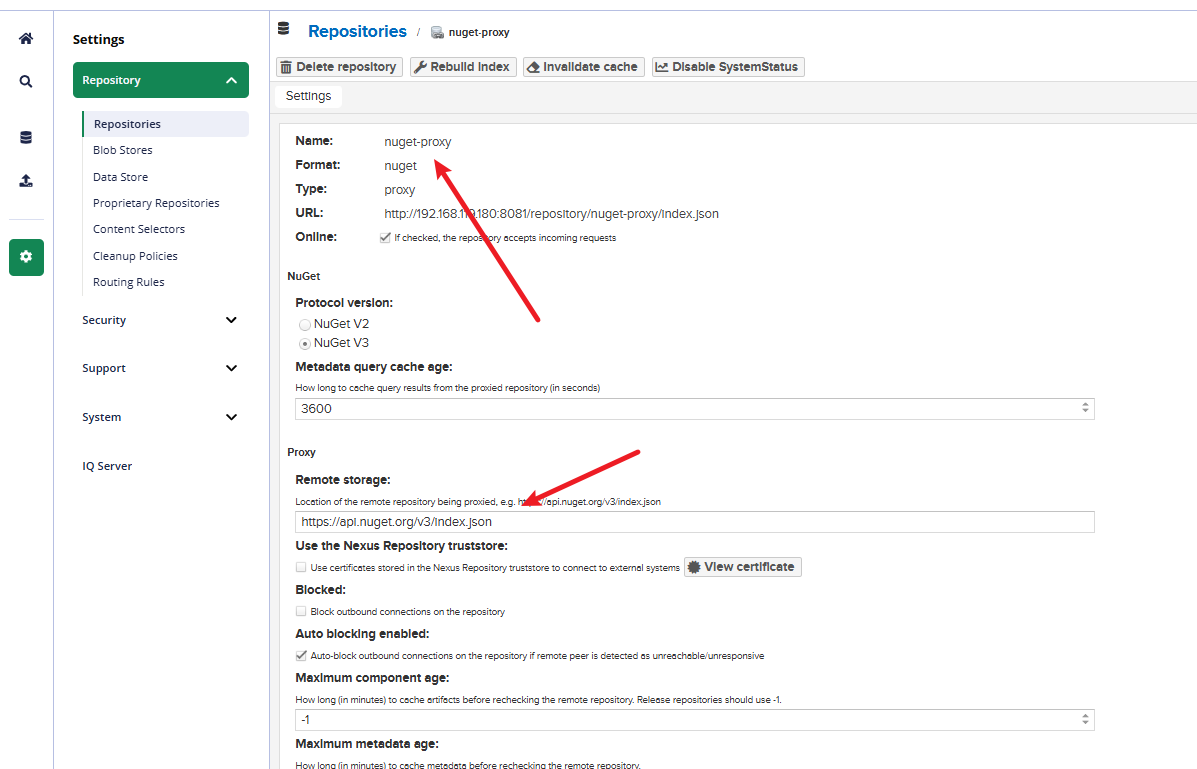Image resolution: width=1197 pixels, height=769 pixels.
Task: Click the trash icon on Delete repository
Action: (286, 67)
